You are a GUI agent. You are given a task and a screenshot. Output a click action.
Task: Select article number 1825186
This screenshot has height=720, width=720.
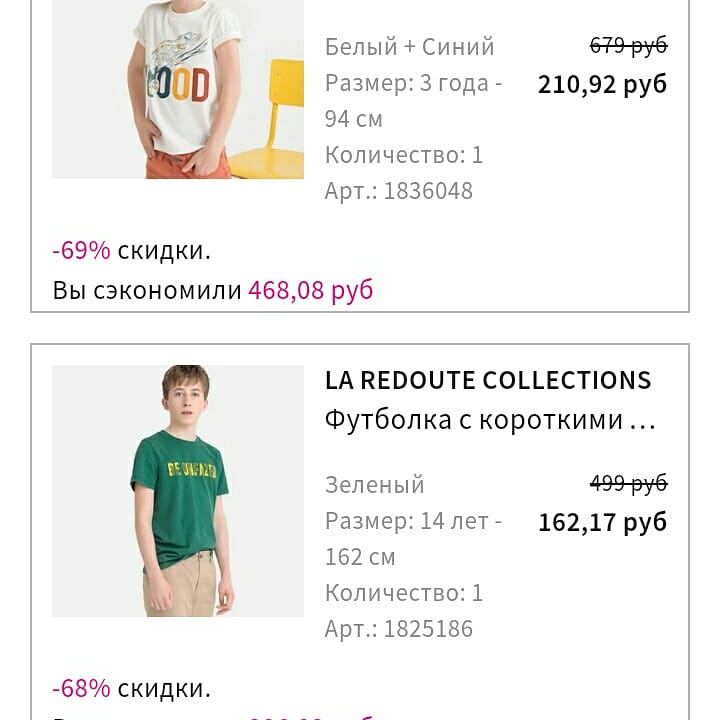pos(398,629)
